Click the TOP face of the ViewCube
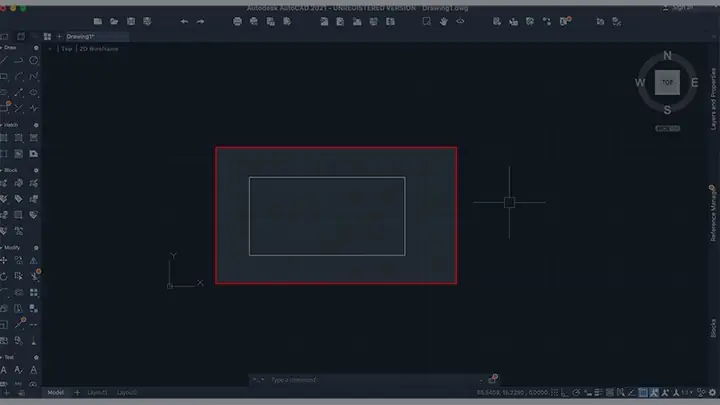720x405 pixels. [x=667, y=83]
